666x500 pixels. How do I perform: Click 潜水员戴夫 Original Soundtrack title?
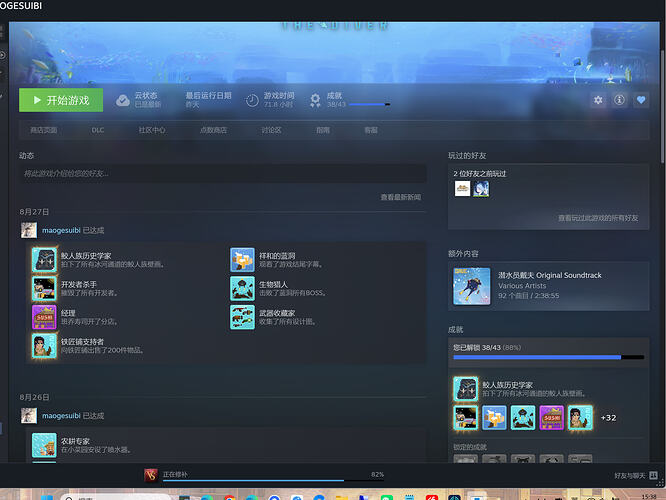coord(550,275)
